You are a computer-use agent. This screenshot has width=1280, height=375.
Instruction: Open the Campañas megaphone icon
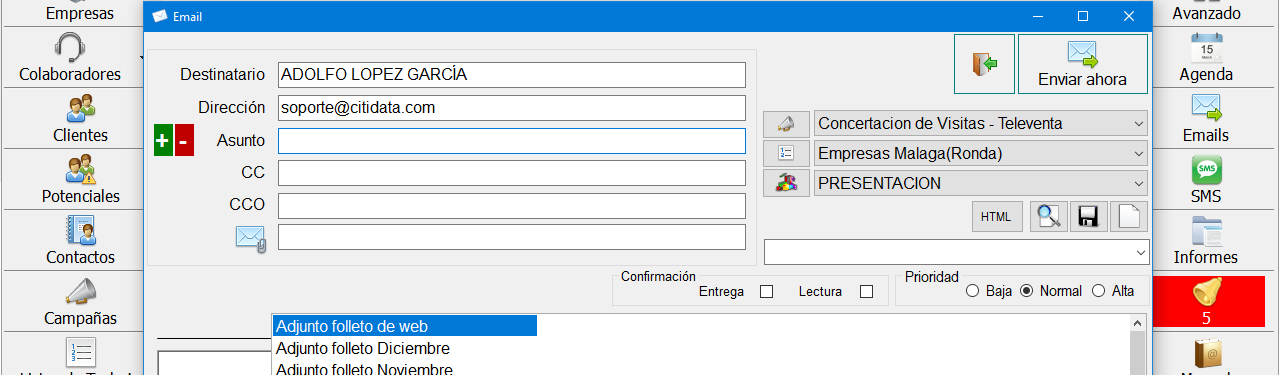(80, 291)
